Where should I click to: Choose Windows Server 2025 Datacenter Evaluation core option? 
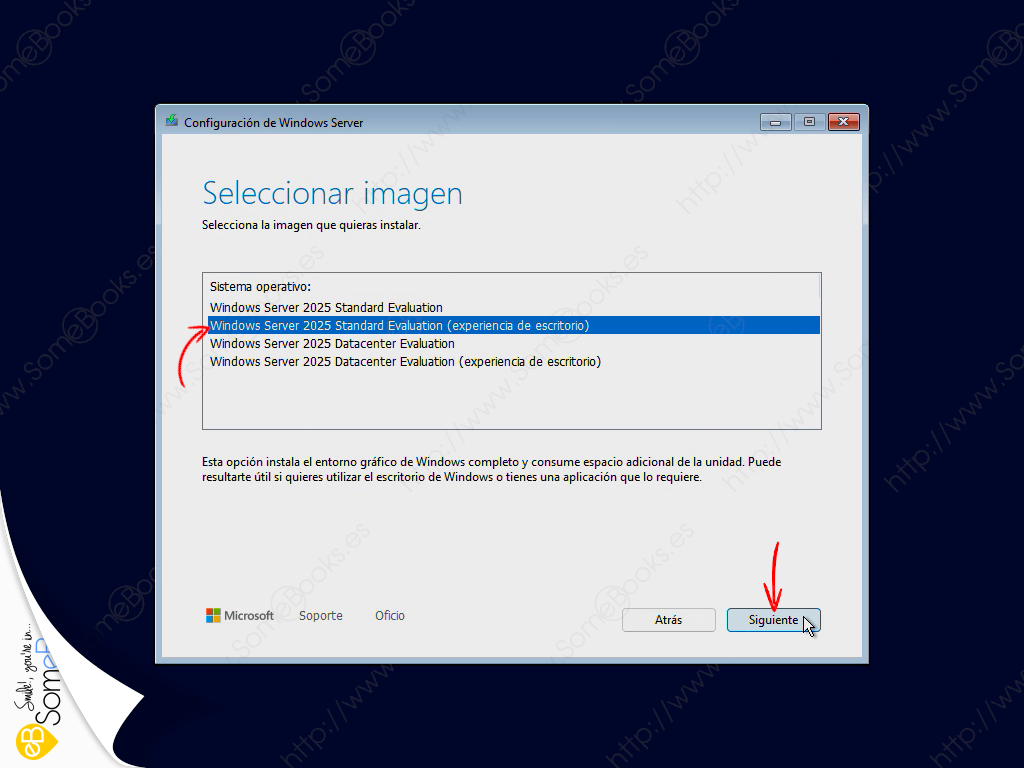[332, 344]
